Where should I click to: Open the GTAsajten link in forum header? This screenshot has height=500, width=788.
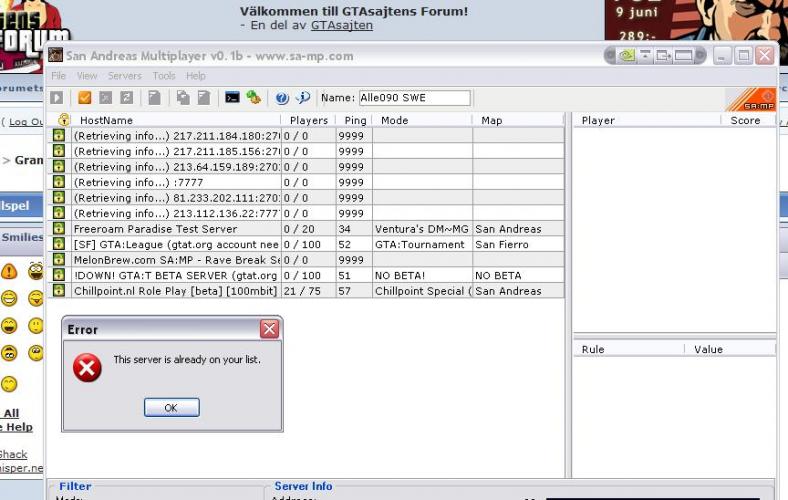tap(342, 25)
